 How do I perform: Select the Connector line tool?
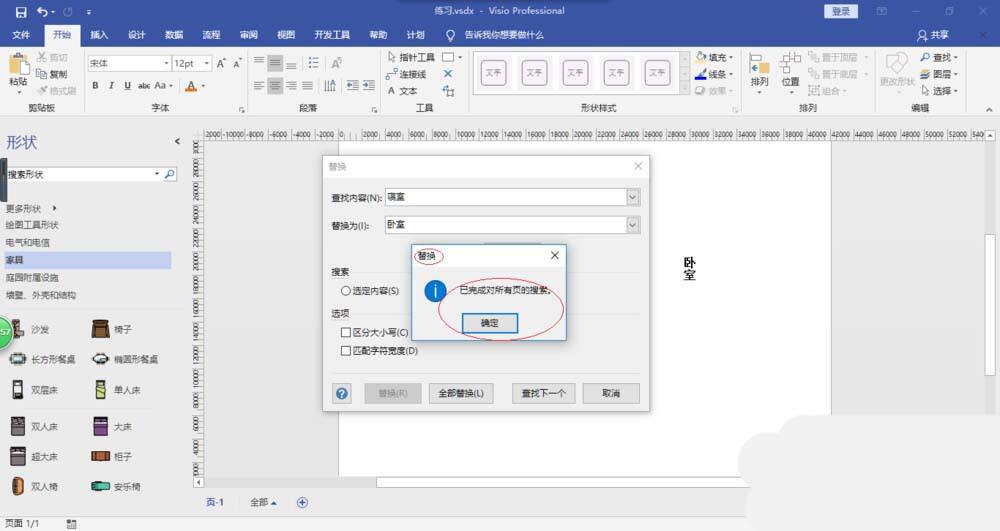406,75
